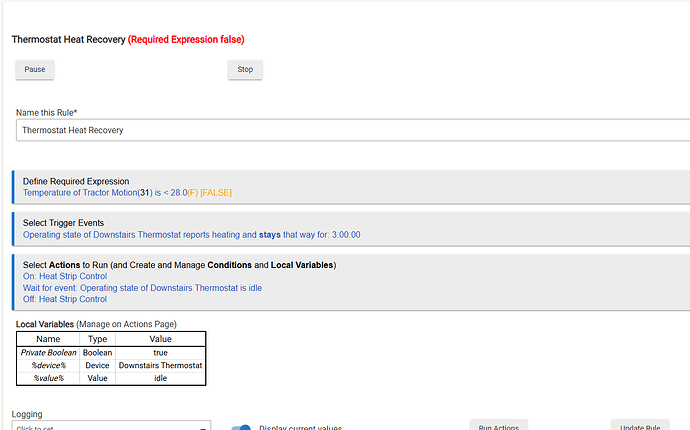The width and height of the screenshot is (690, 430).
Task: Select the Private Boolean variable name
Action: [48, 353]
